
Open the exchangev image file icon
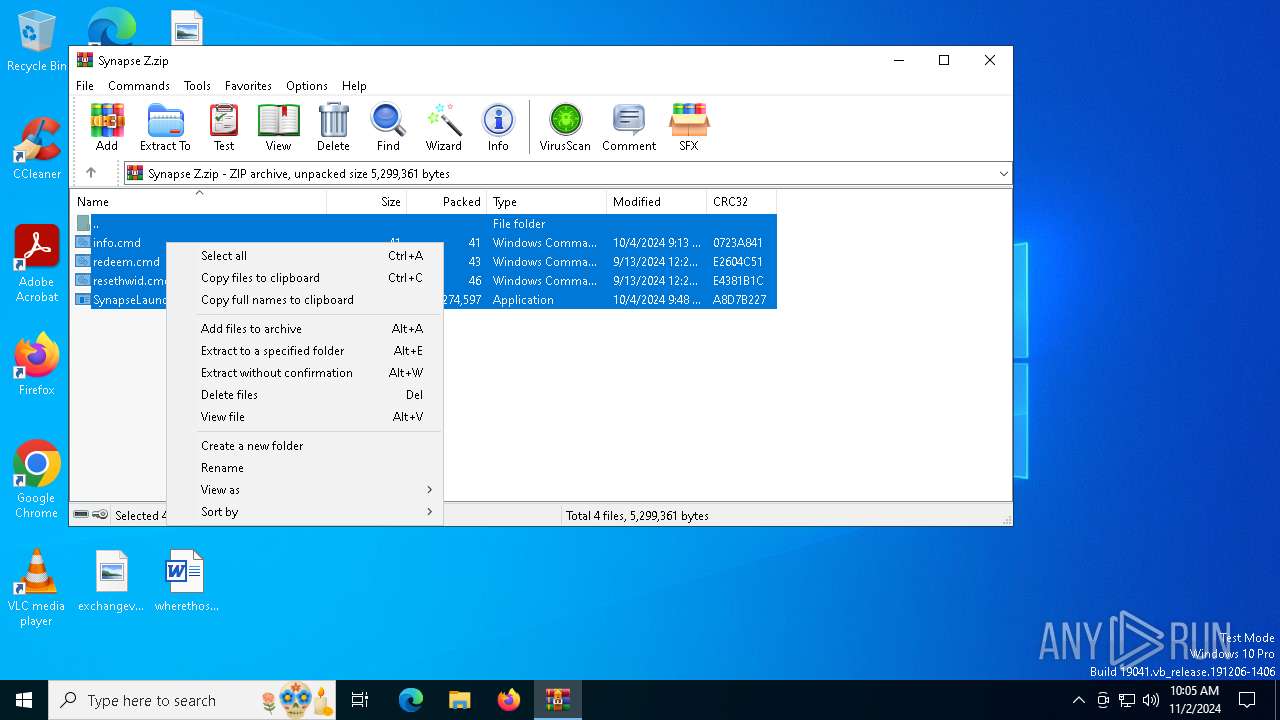(111, 581)
